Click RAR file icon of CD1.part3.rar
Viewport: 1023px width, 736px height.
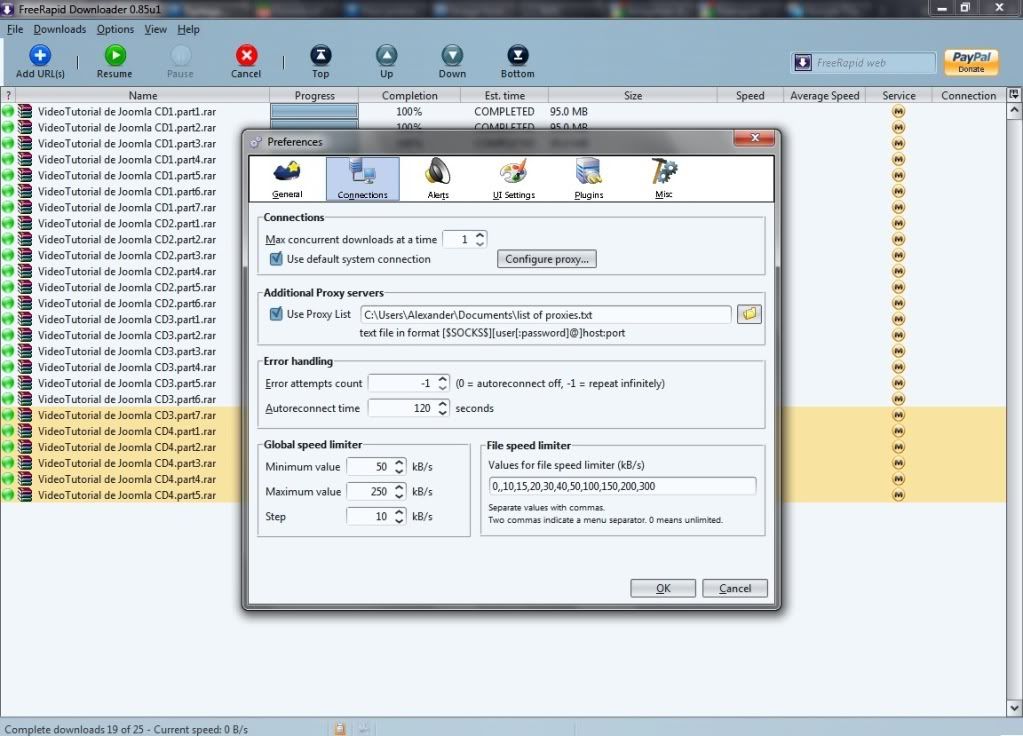[25, 144]
